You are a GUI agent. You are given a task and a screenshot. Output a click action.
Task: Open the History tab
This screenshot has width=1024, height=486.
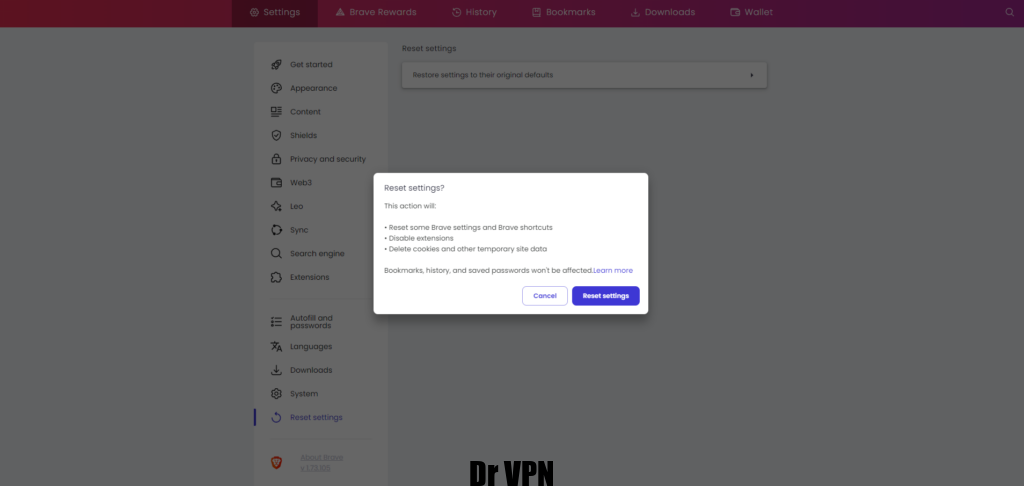474,12
